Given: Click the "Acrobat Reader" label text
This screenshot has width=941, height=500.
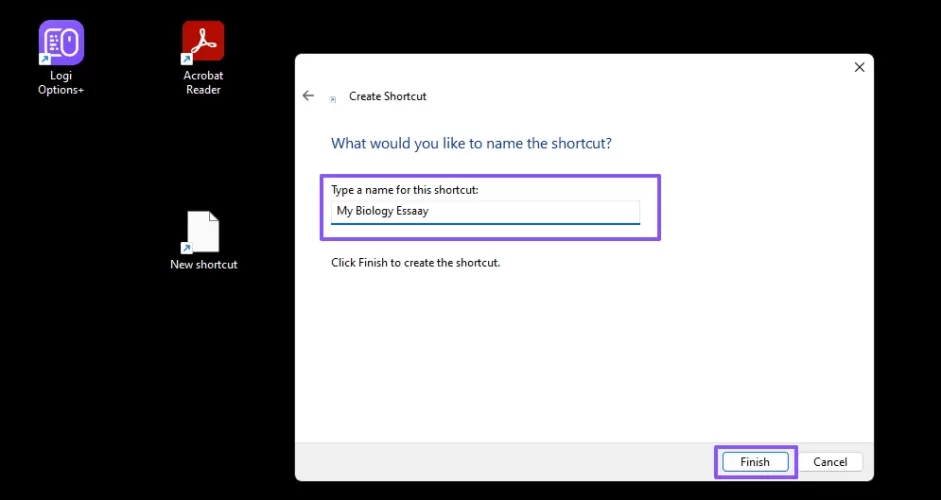Looking at the screenshot, I should point(203,83).
